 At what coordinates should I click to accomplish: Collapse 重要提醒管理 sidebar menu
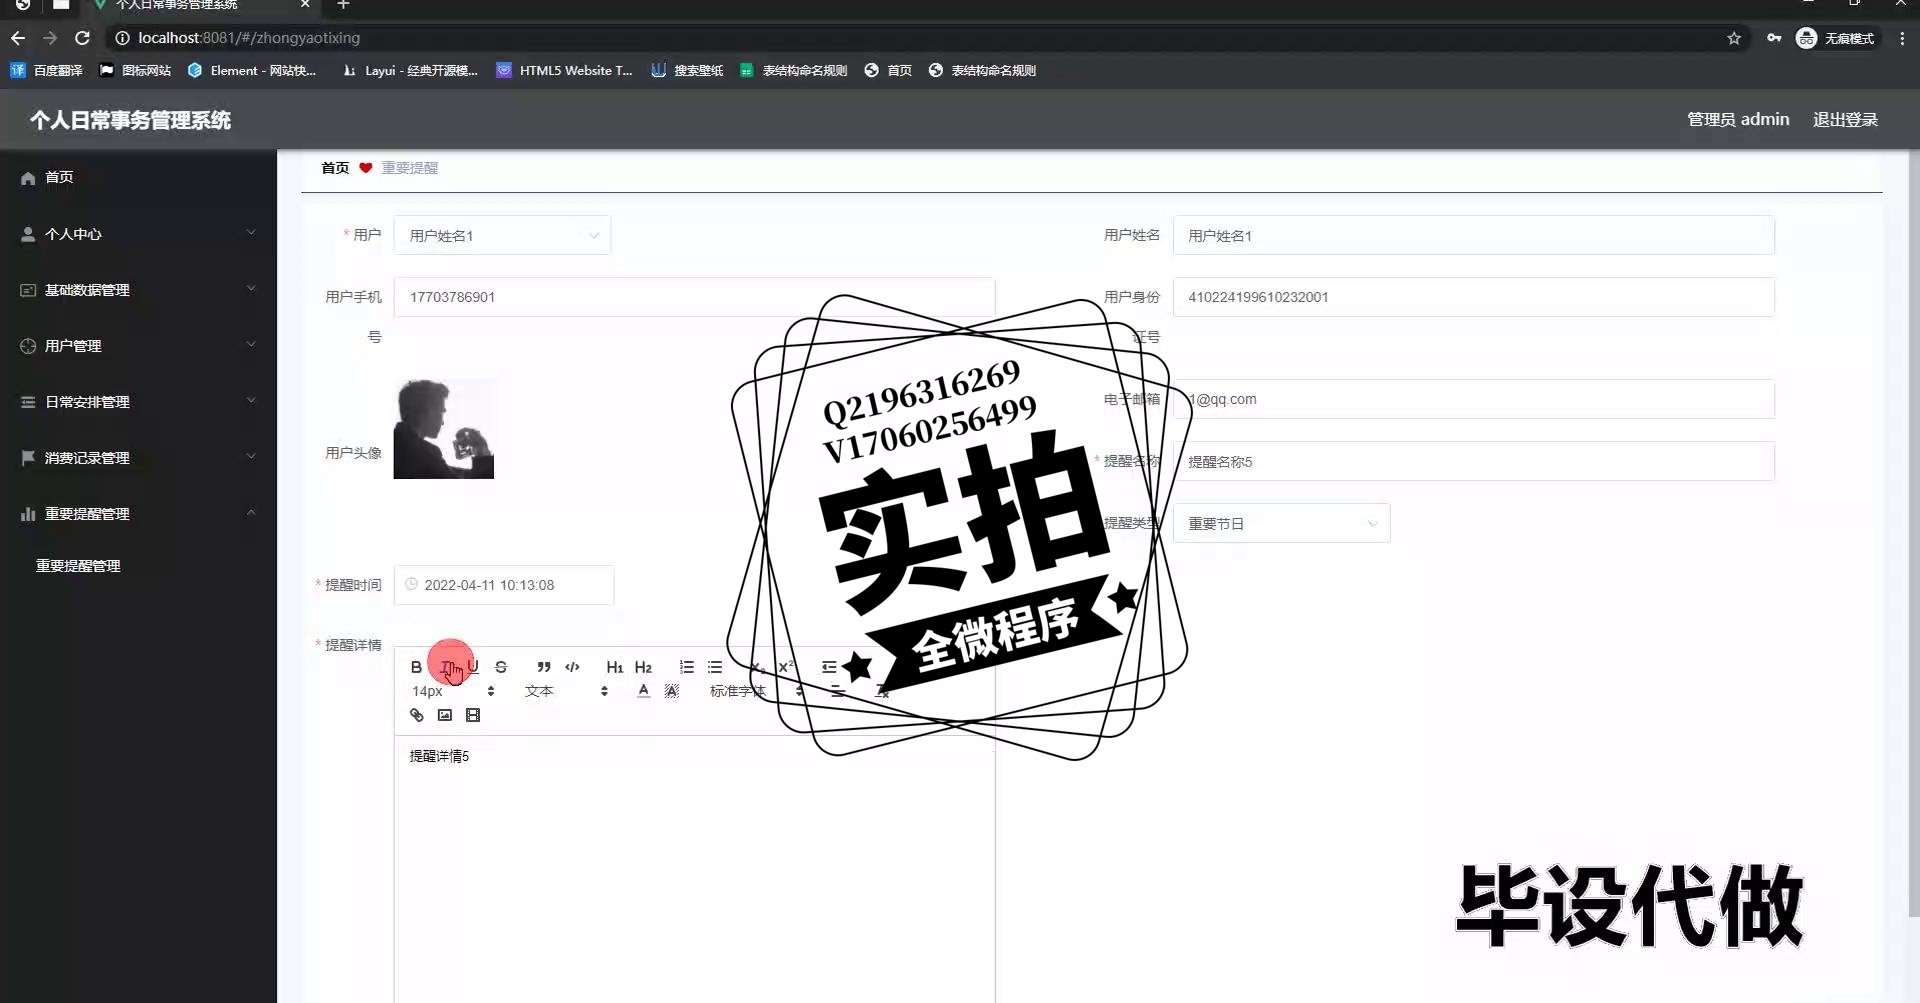(138, 514)
